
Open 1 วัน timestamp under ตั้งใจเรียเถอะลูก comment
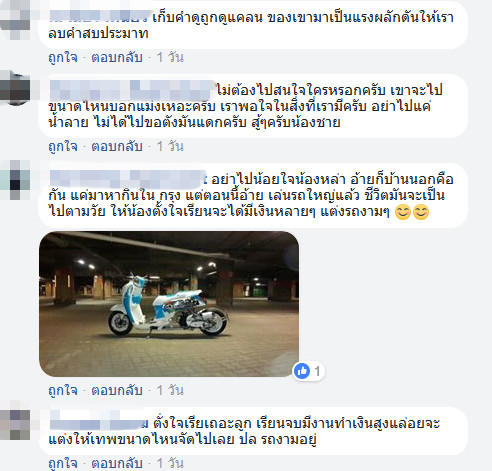pyautogui.click(x=170, y=463)
